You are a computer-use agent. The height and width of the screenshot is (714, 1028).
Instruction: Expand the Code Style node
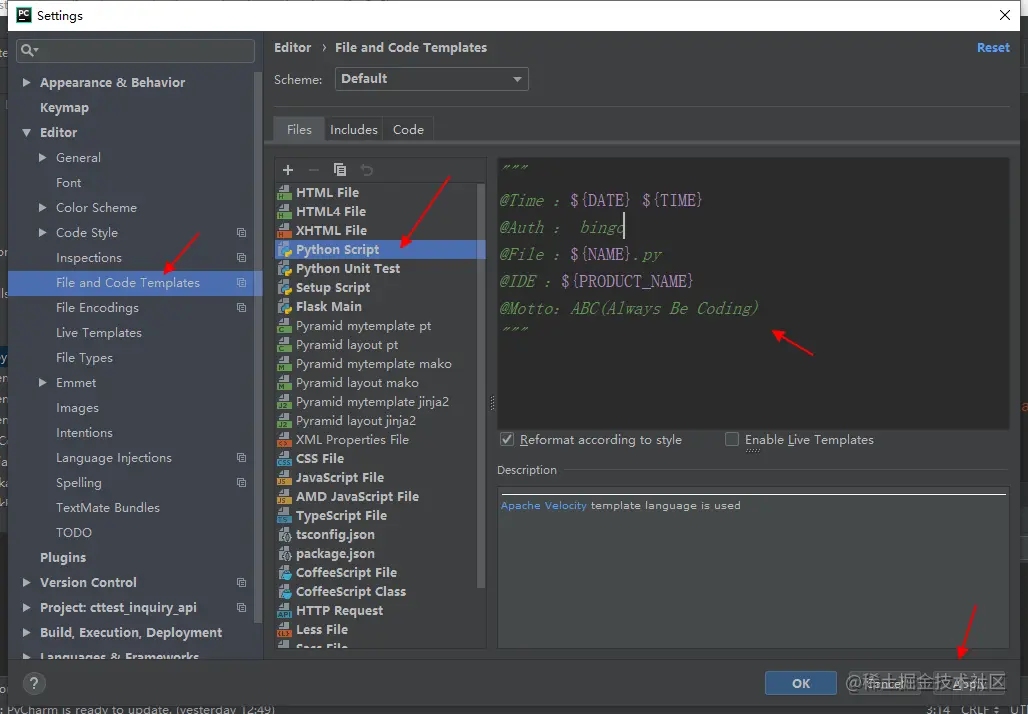[x=43, y=233]
